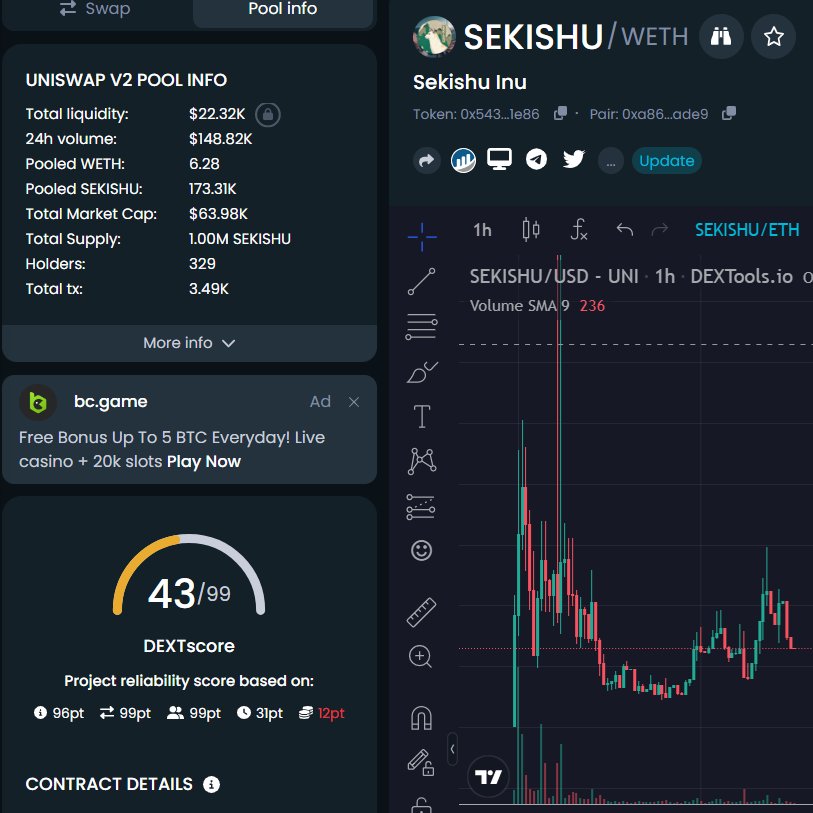Select the horizontal lines Fib tool

point(422,327)
